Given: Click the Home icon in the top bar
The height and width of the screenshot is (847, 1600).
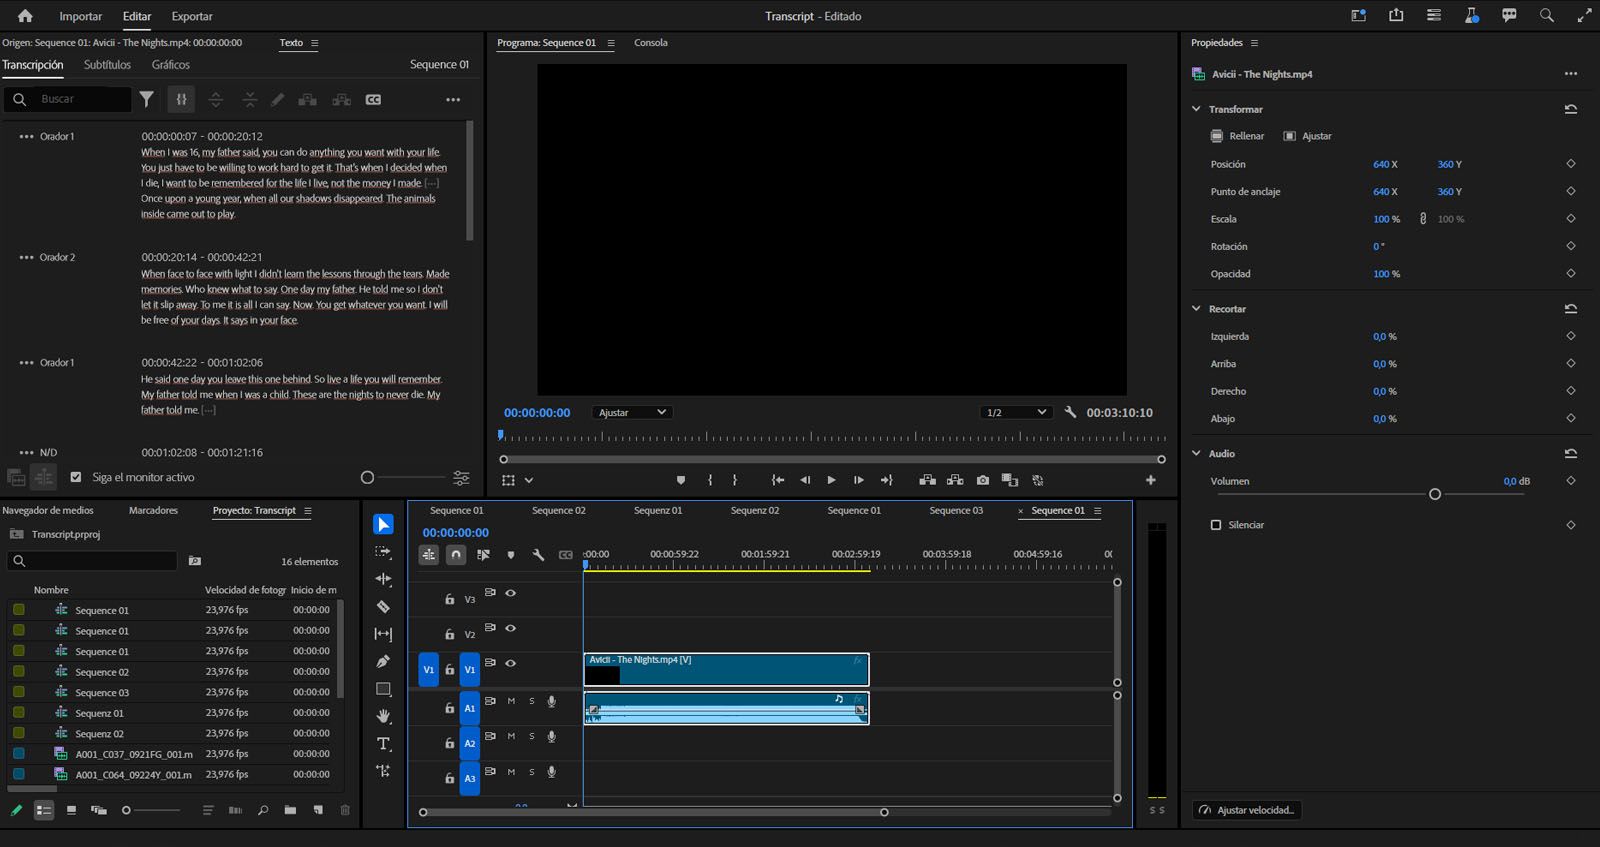Looking at the screenshot, I should [25, 16].
